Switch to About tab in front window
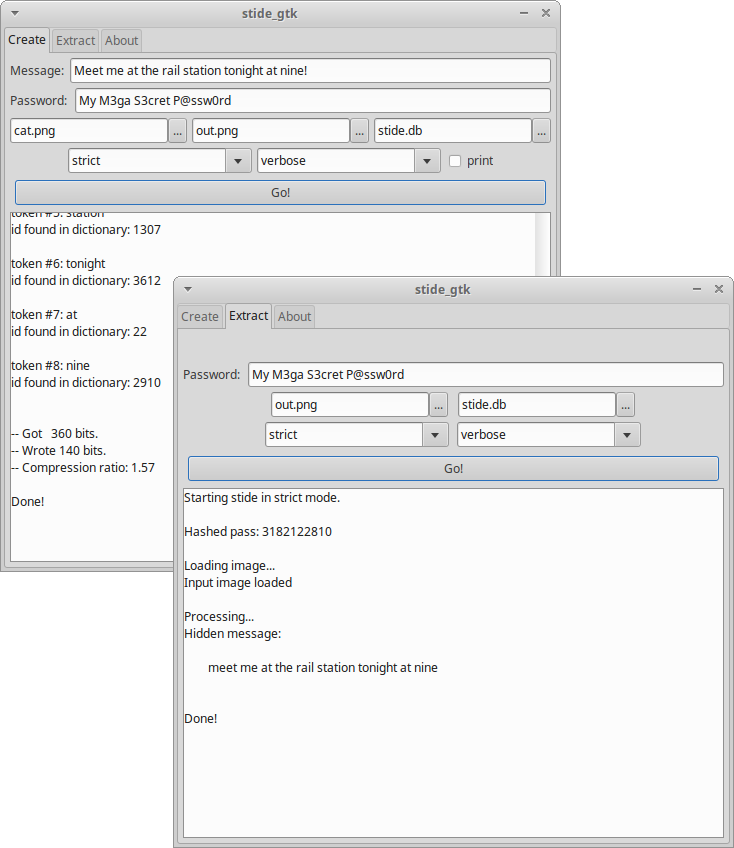Viewport: 734px width, 848px height. point(294,316)
